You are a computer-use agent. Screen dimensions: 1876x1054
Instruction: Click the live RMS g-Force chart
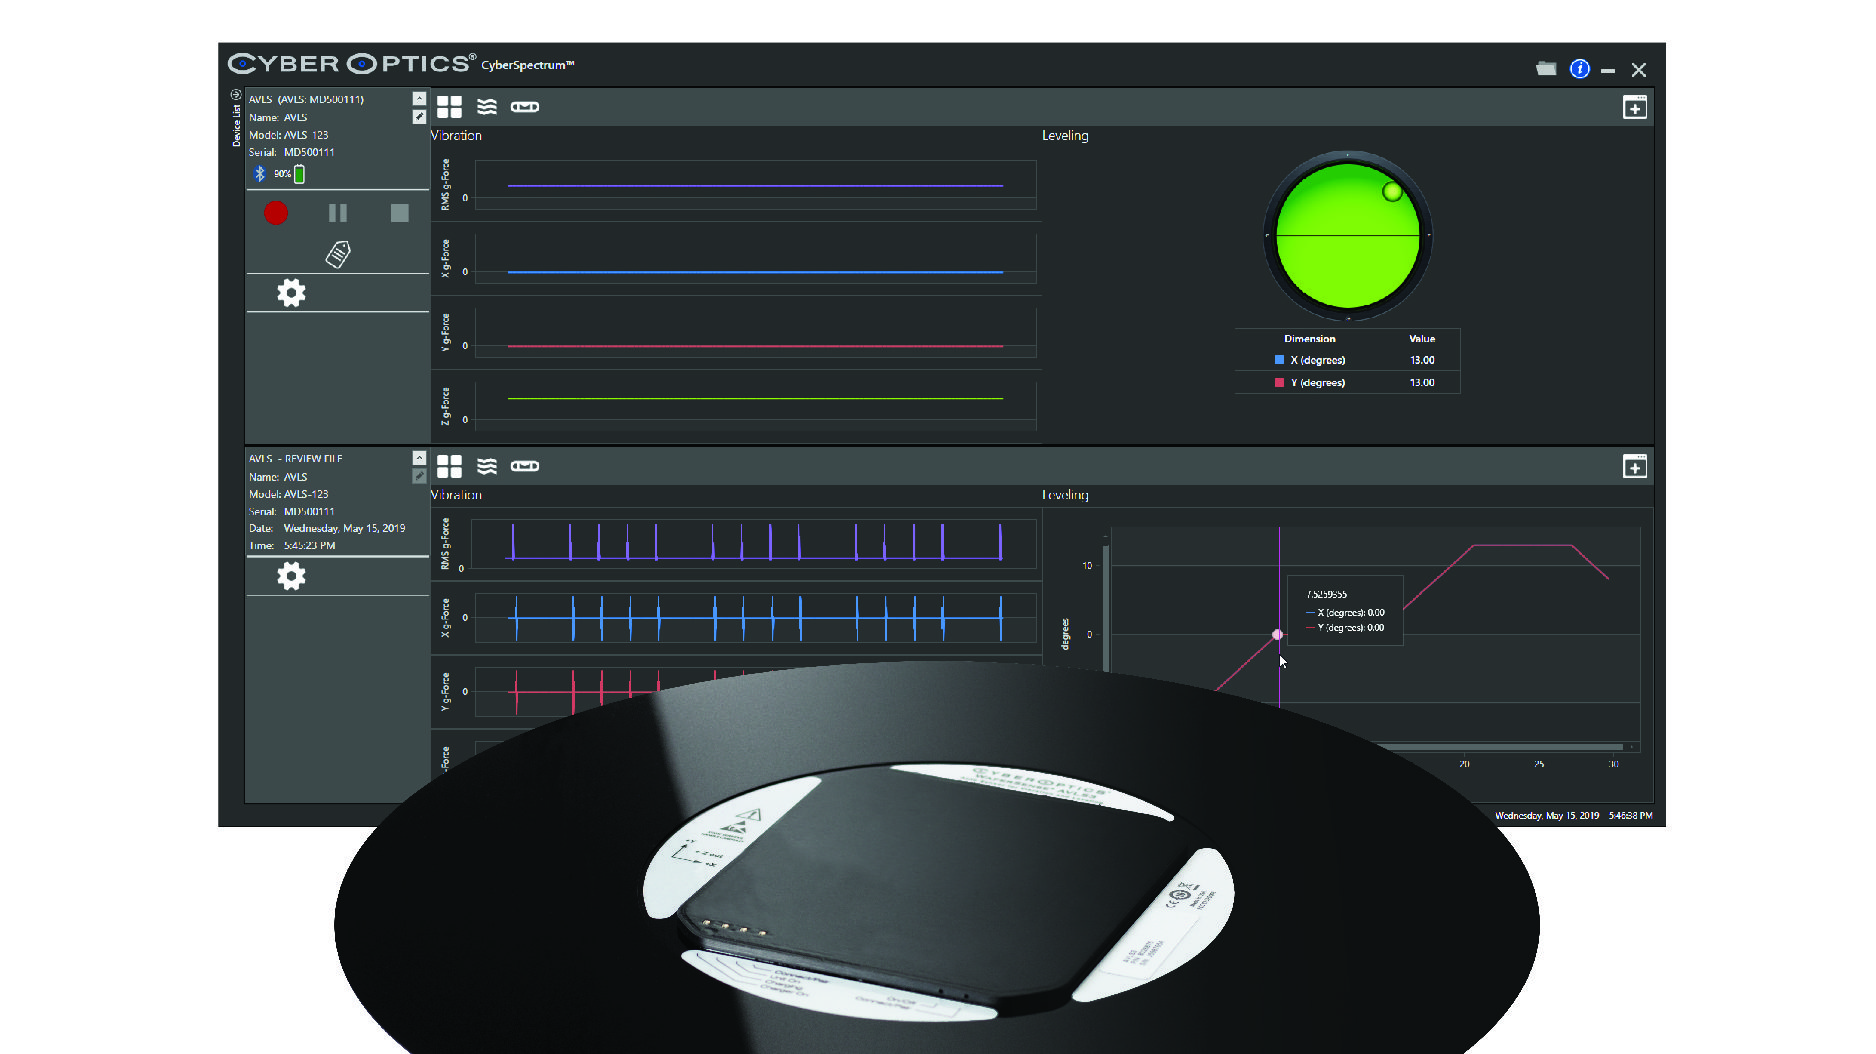click(x=755, y=185)
